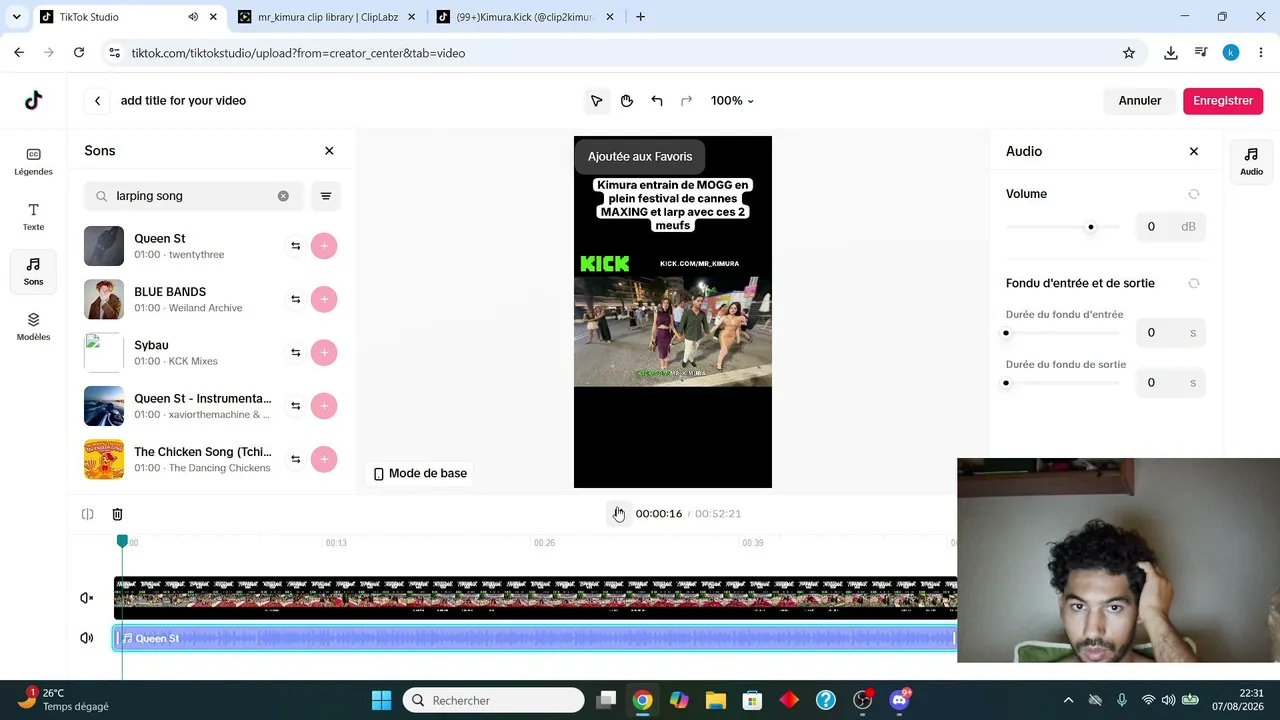Preview The Chicken Song thumbnail
The image size is (1280, 720).
104,459
